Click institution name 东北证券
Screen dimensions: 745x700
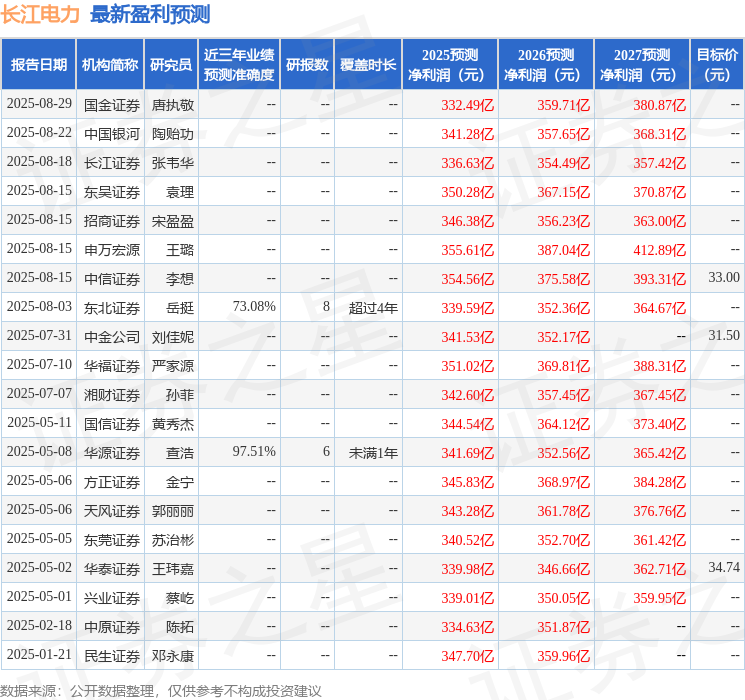pos(112,308)
